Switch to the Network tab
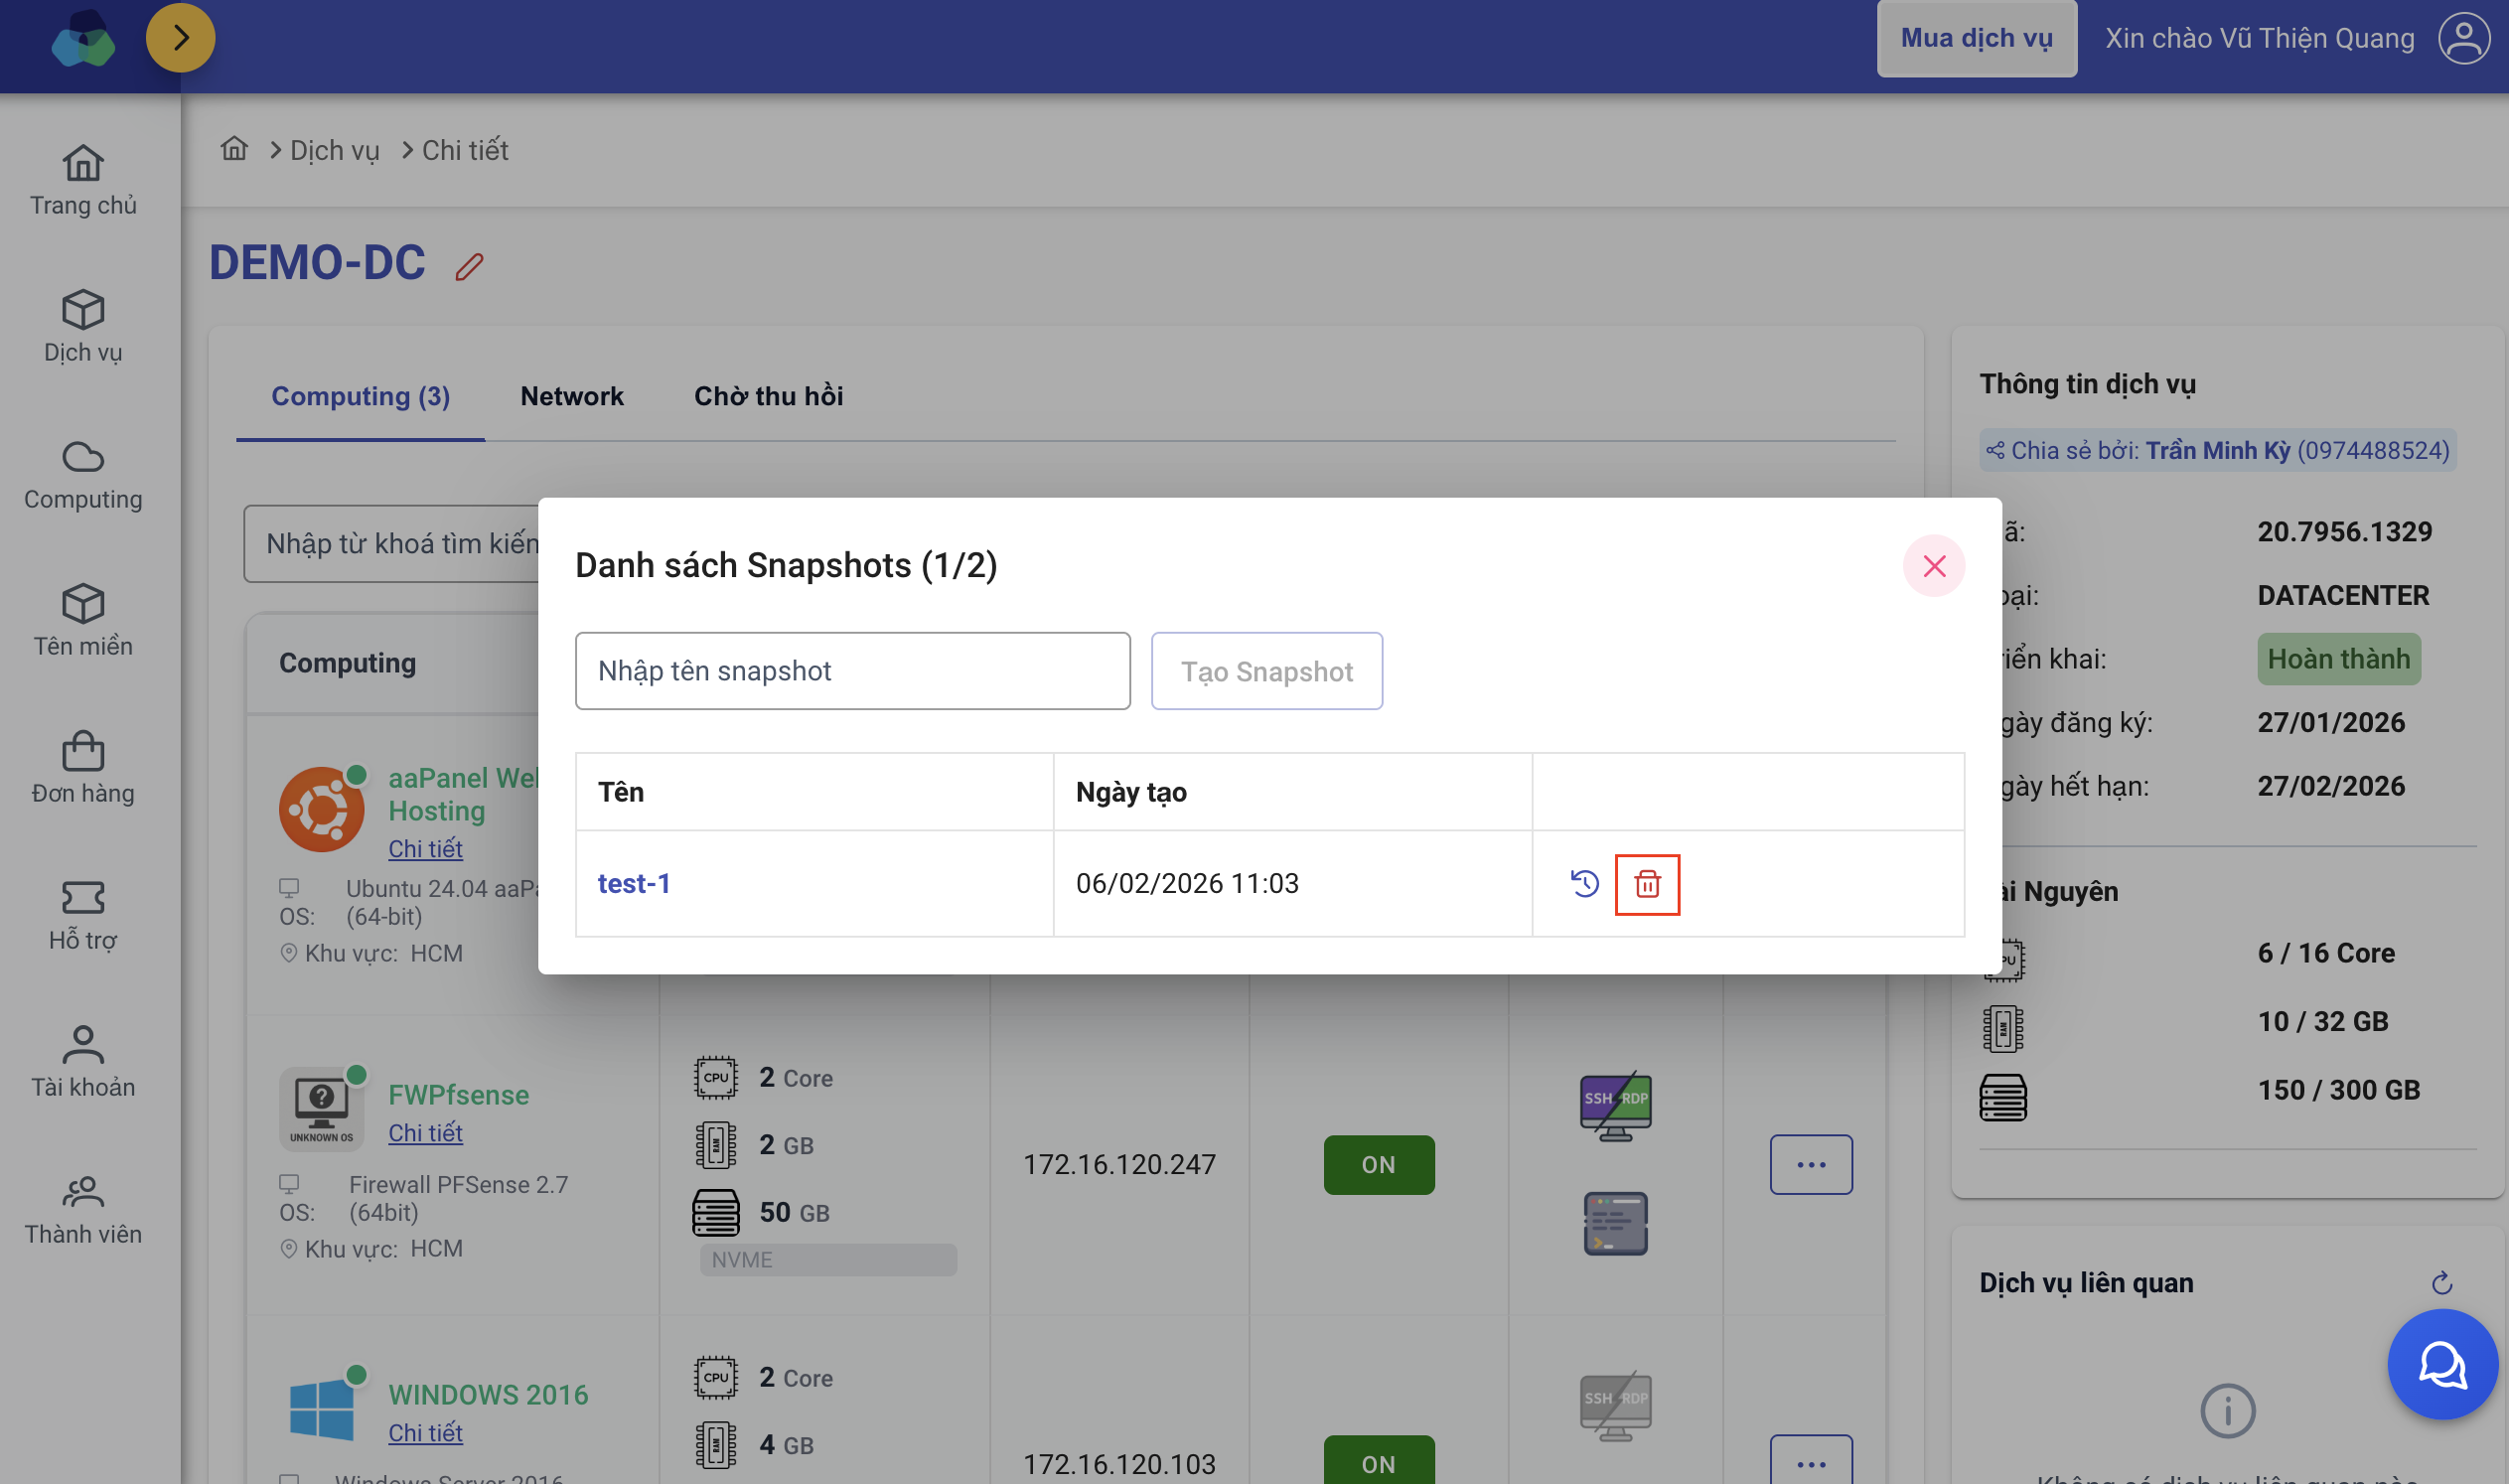Screen dimensions: 2509x1484 coord(571,396)
